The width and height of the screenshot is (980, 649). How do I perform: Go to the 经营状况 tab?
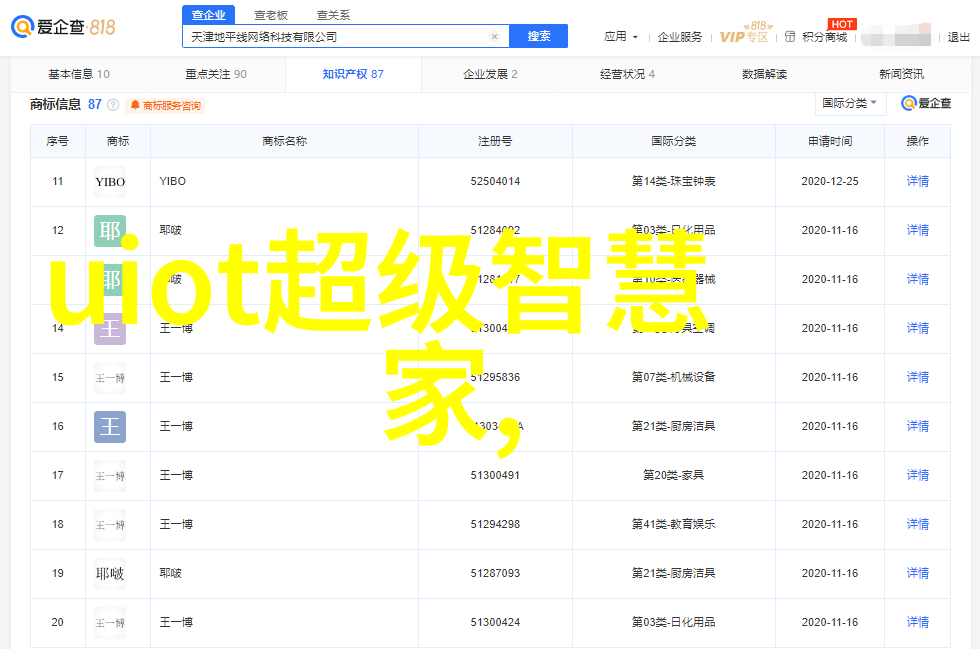[x=627, y=74]
